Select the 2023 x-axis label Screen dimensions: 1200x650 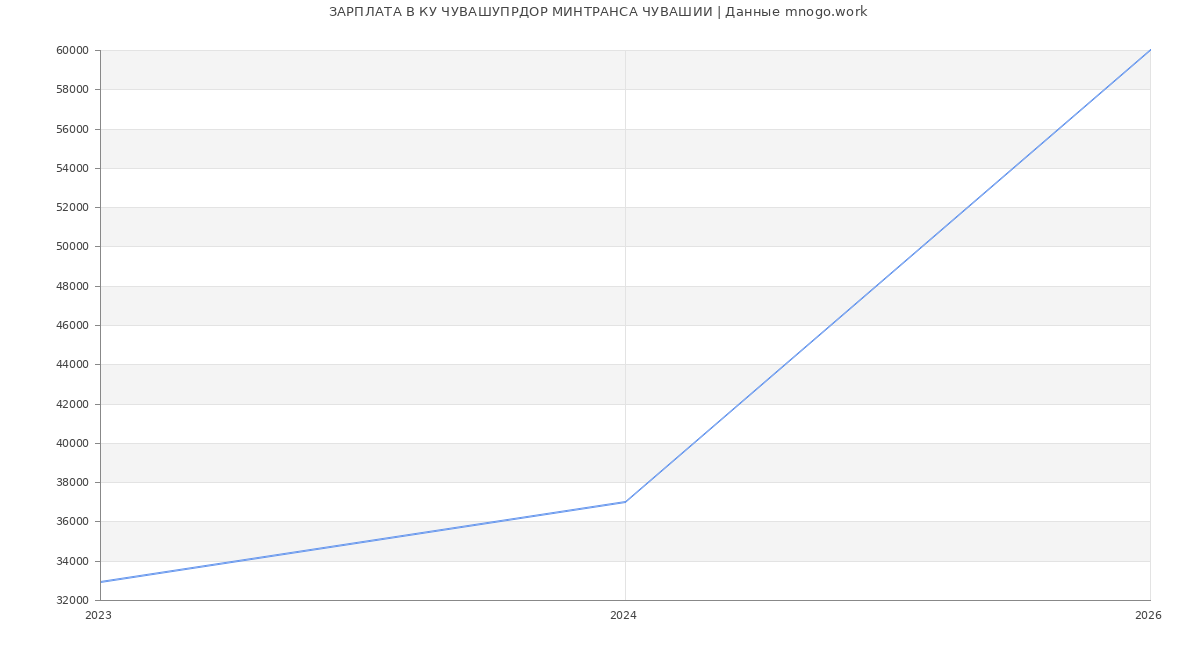pyautogui.click(x=98, y=616)
